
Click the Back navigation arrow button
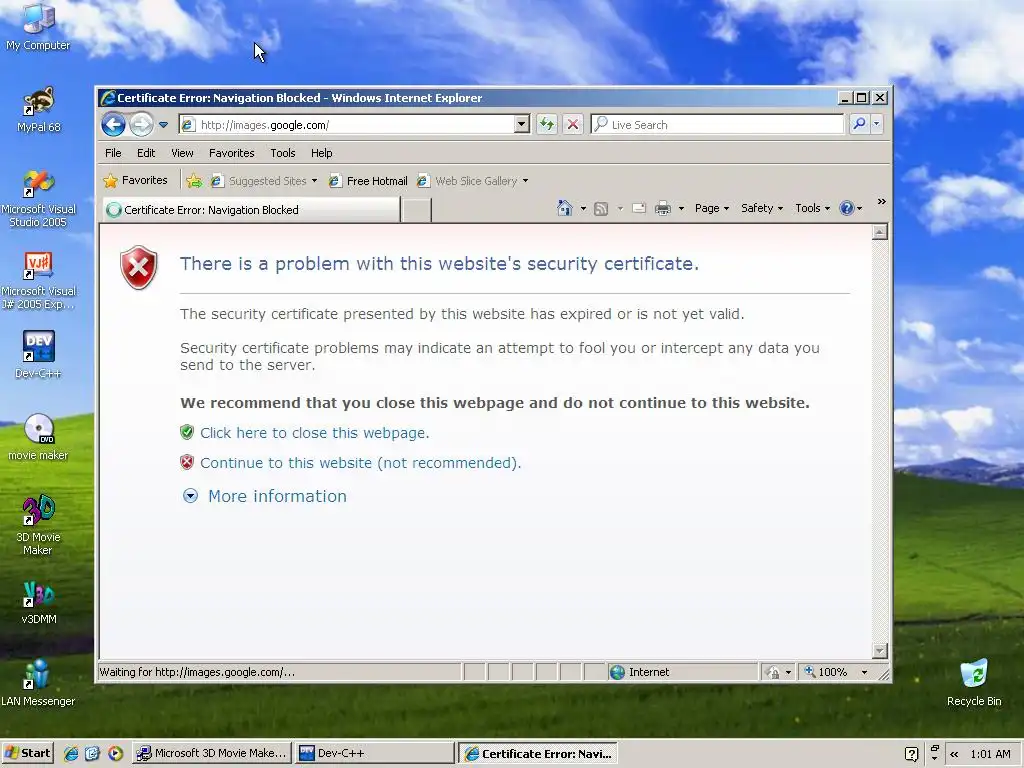[114, 124]
